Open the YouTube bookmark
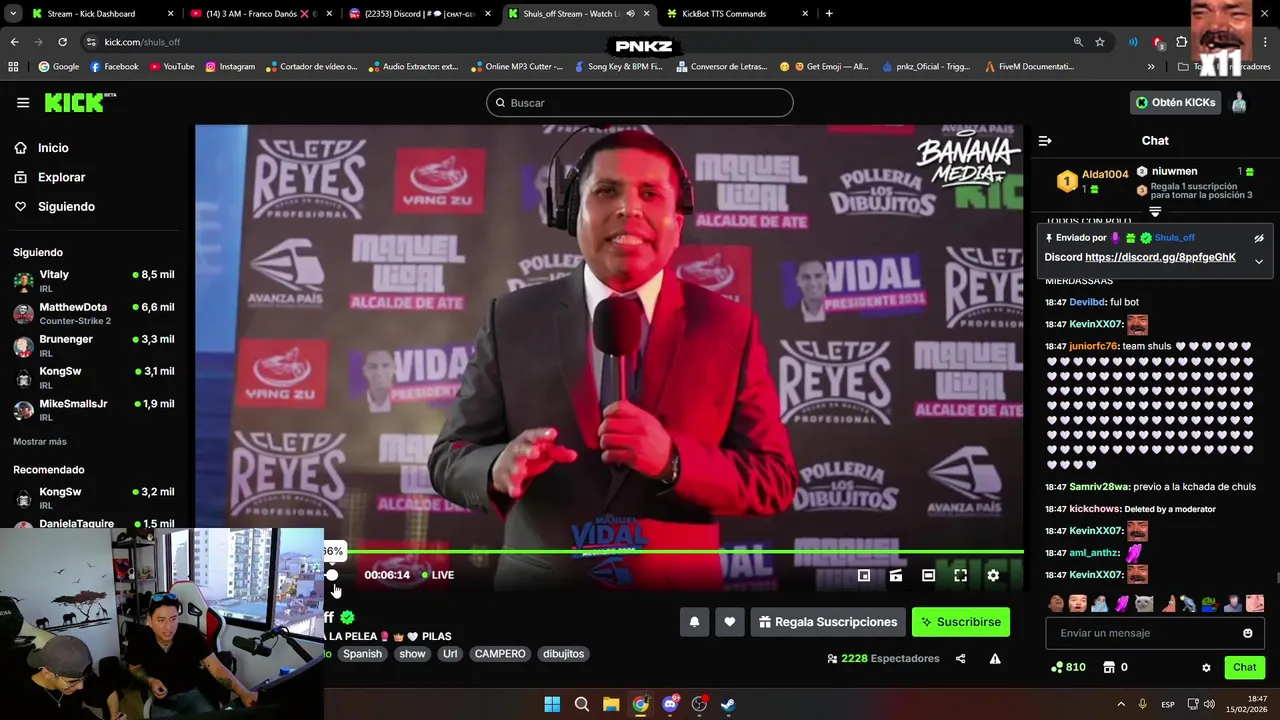The image size is (1280, 720). [172, 67]
